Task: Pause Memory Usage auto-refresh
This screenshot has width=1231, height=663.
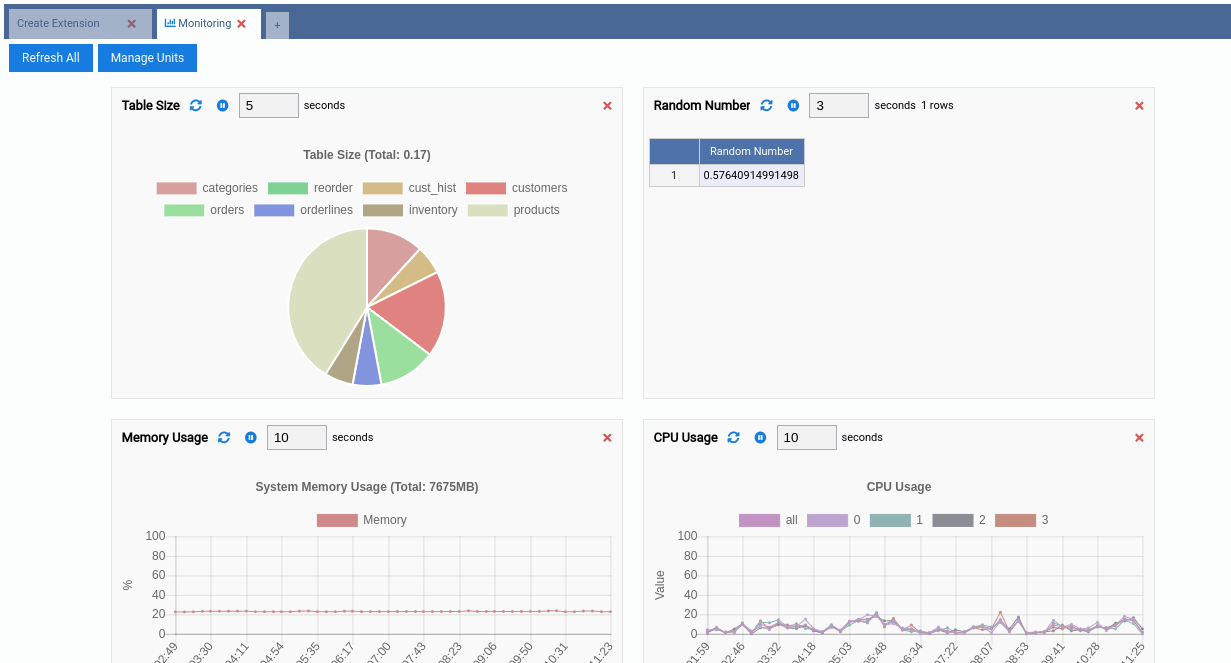Action: tap(250, 437)
